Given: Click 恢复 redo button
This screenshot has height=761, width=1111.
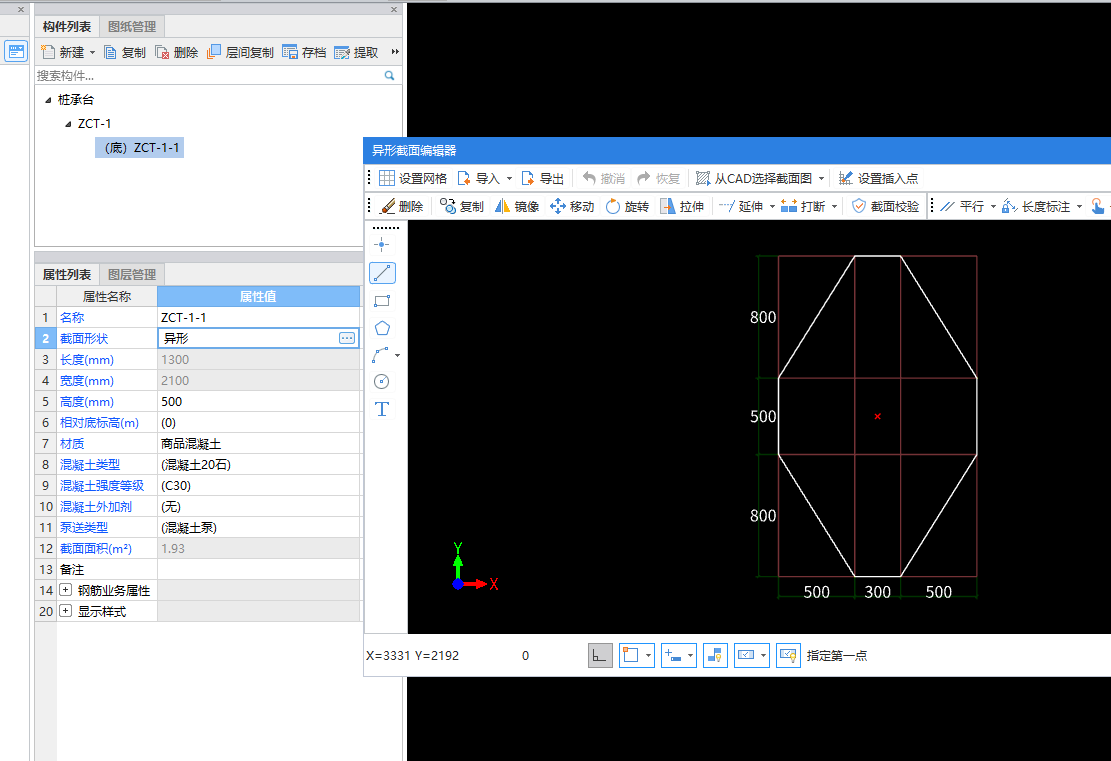Looking at the screenshot, I should (659, 179).
